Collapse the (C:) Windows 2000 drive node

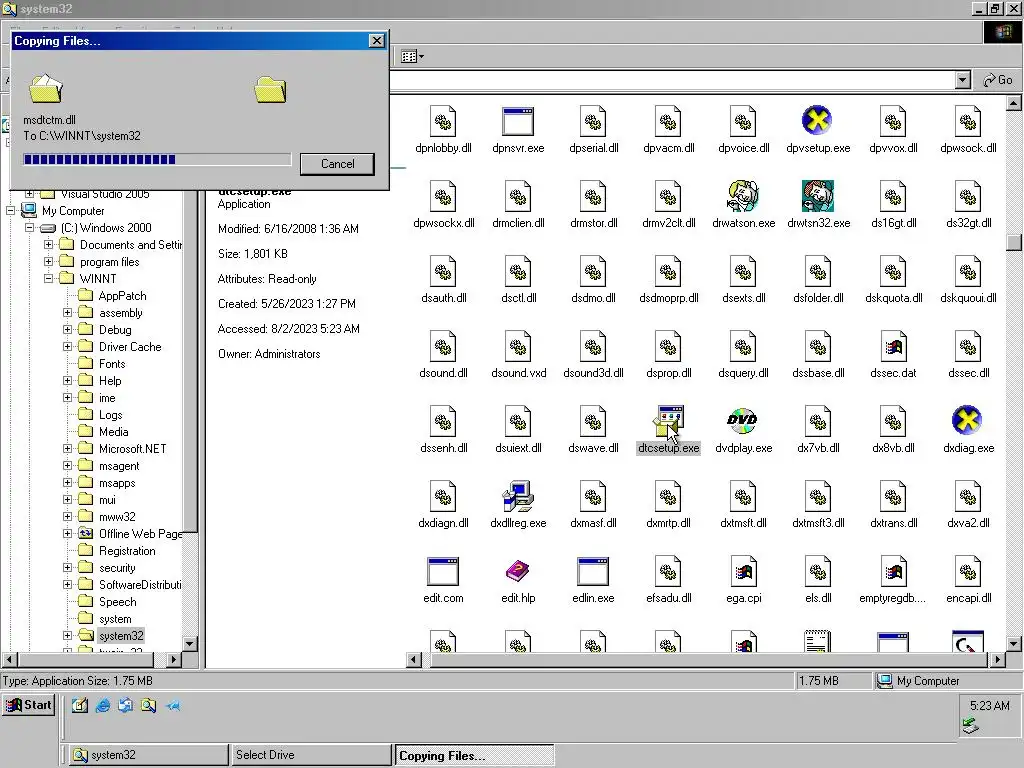[30, 228]
